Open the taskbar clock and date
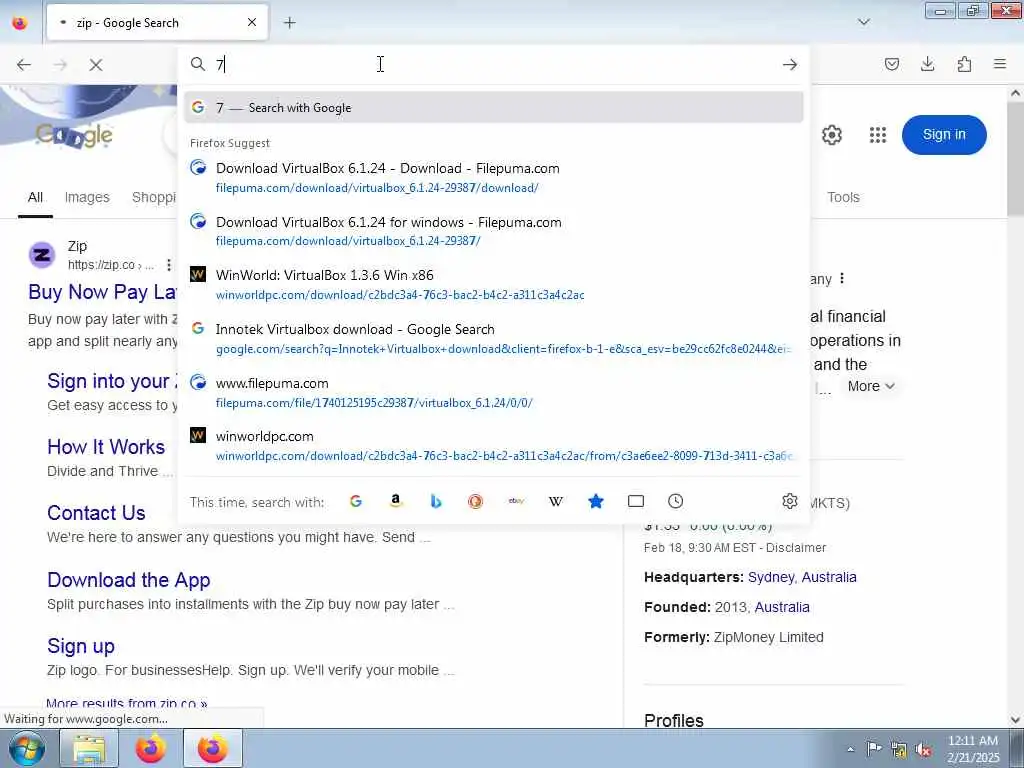Viewport: 1024px width, 768px height. 973,749
